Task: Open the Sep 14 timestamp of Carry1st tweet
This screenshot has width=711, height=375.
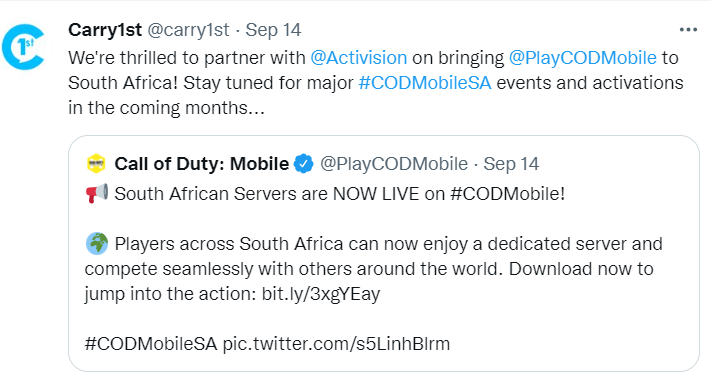Action: click(x=273, y=30)
